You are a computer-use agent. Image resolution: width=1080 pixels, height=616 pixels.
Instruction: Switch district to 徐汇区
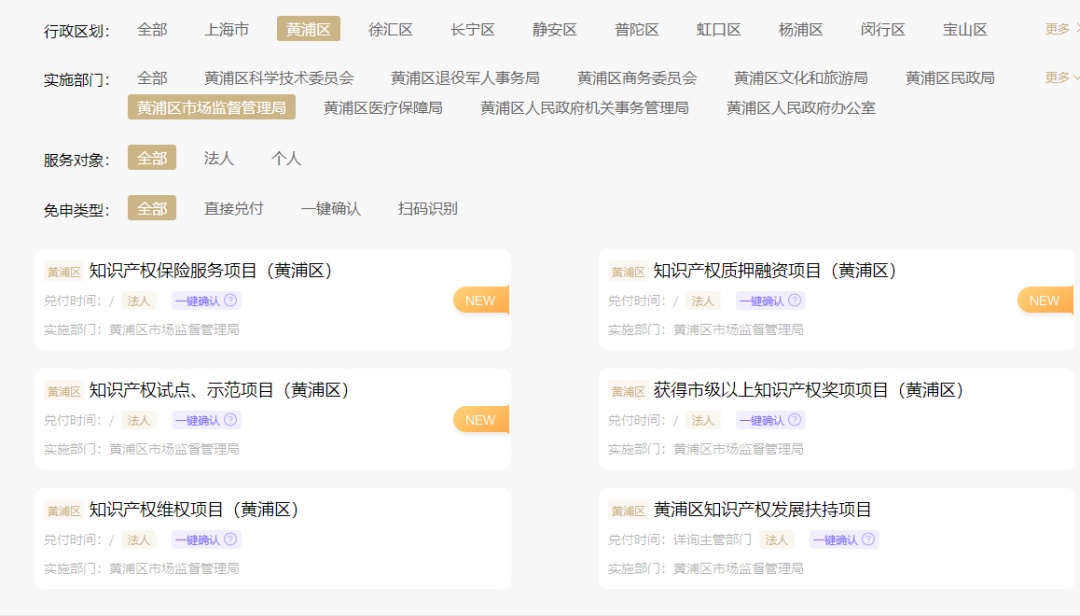point(390,29)
